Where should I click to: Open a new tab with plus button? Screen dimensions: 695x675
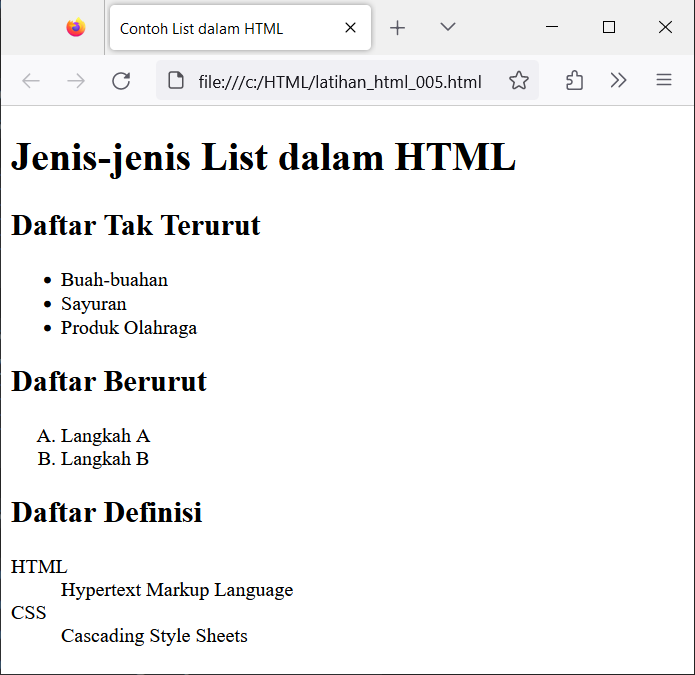[x=398, y=28]
